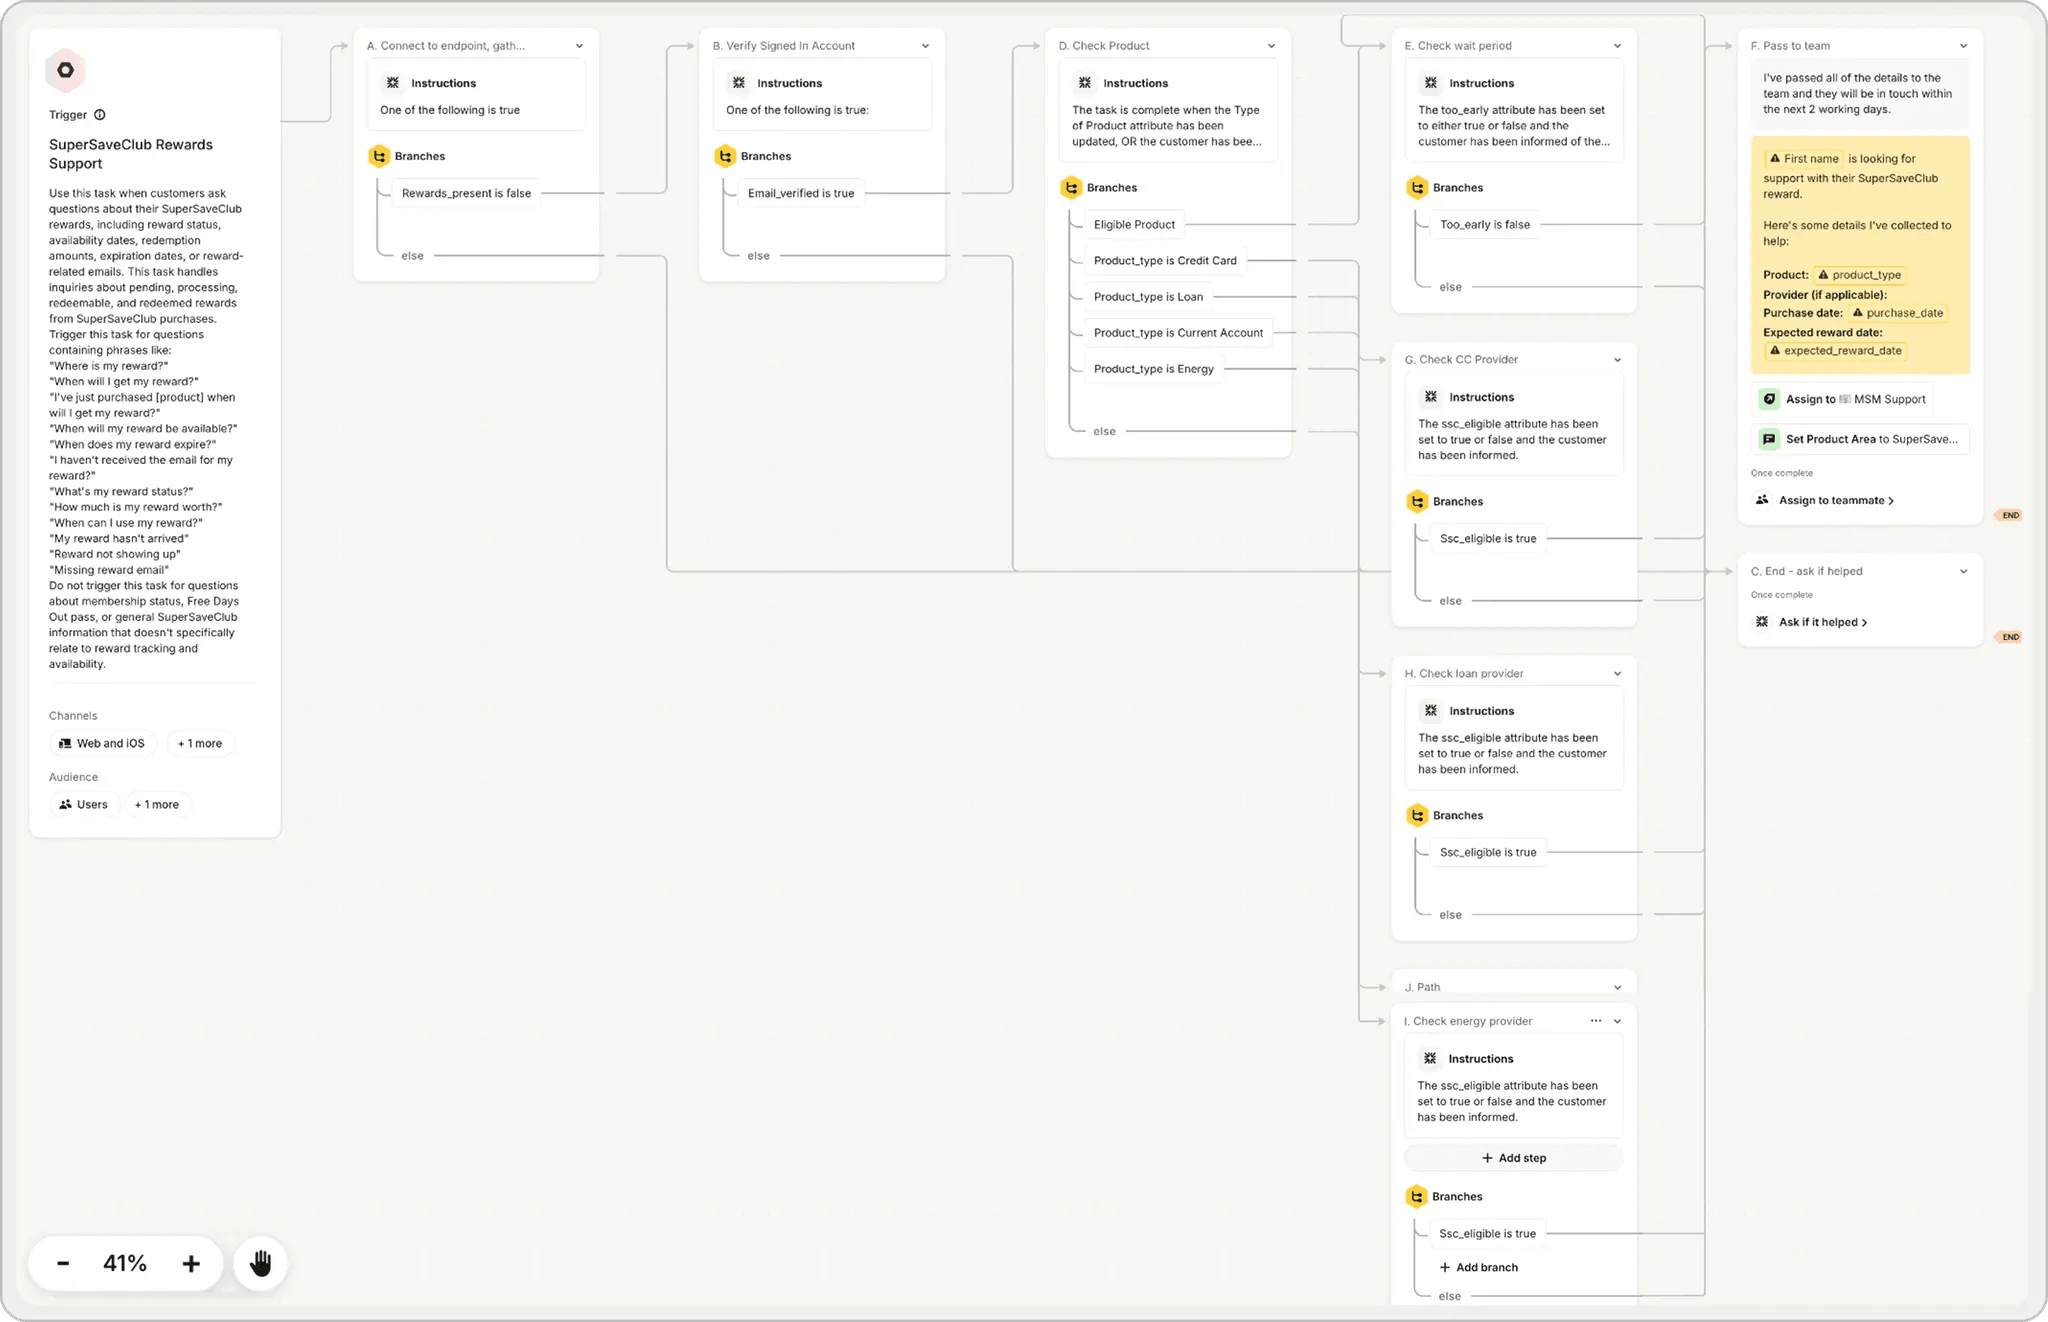Click the Branches icon in "A. Connect to endpoint"
The image size is (2048, 1322).
pyautogui.click(x=379, y=156)
